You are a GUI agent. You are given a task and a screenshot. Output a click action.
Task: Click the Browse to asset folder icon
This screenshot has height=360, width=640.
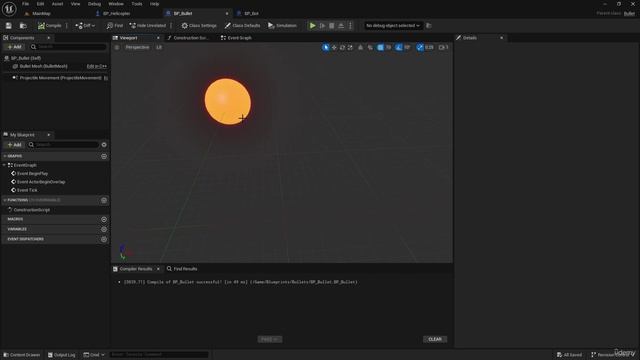[23, 26]
